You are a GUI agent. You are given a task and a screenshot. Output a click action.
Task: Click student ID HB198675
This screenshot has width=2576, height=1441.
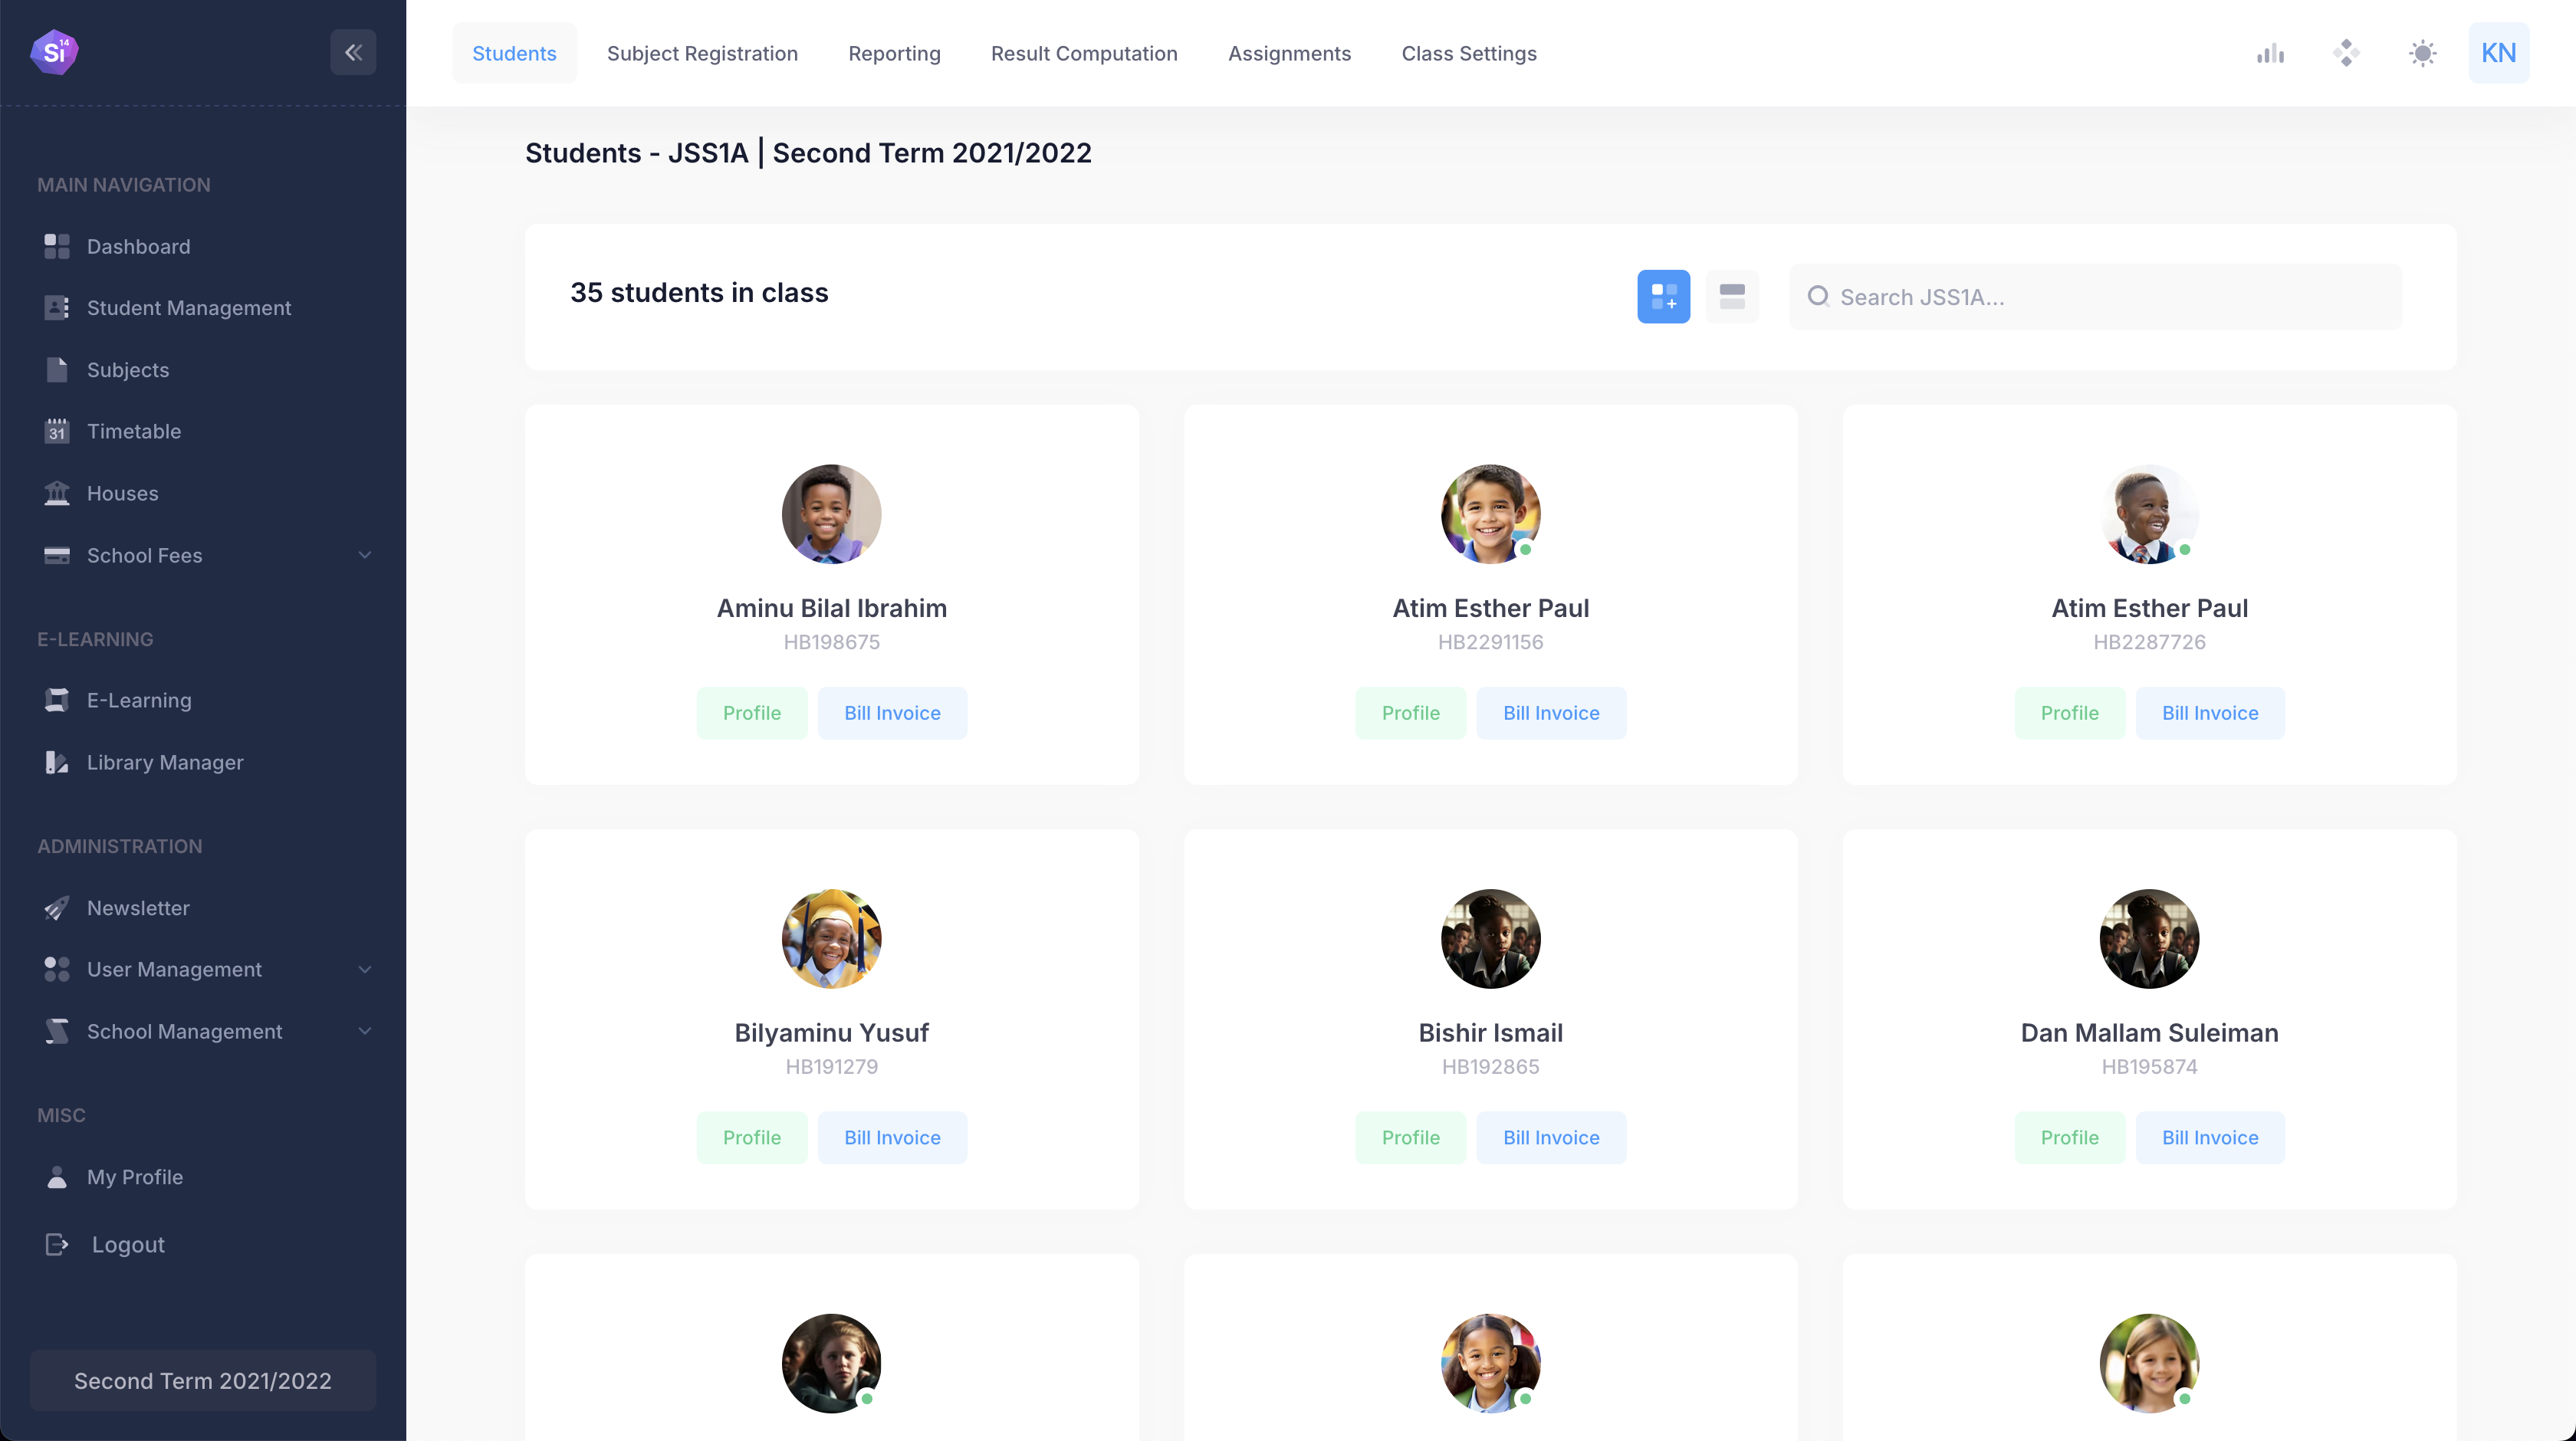pyautogui.click(x=831, y=642)
